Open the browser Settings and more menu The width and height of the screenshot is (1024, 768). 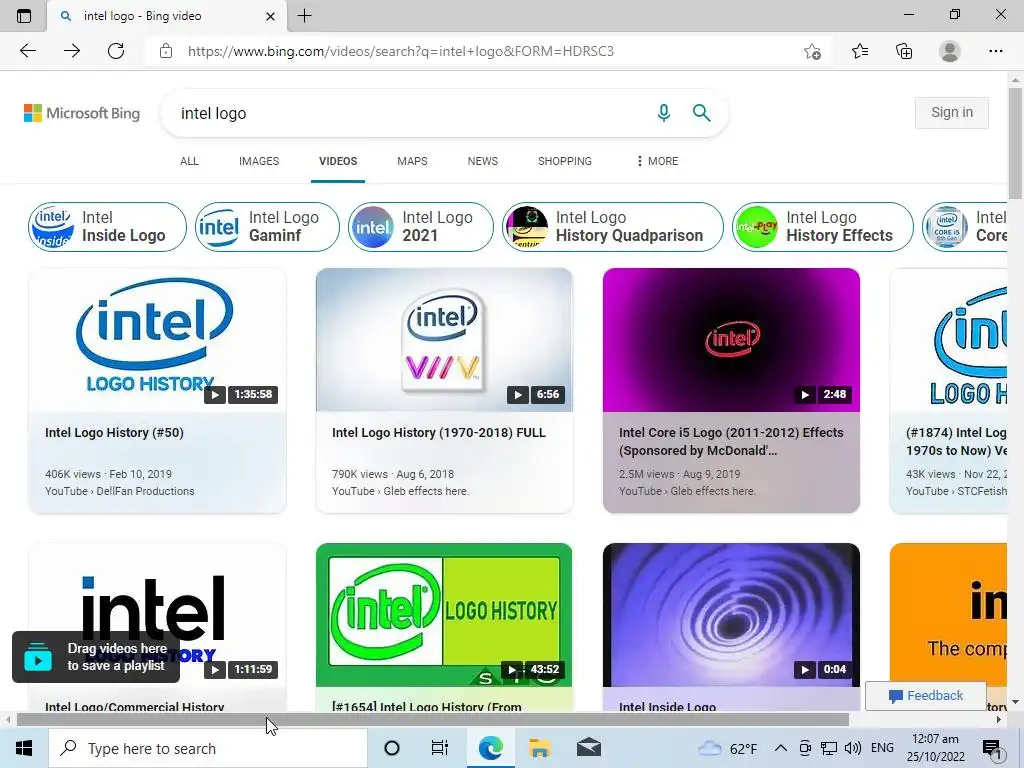coord(995,51)
